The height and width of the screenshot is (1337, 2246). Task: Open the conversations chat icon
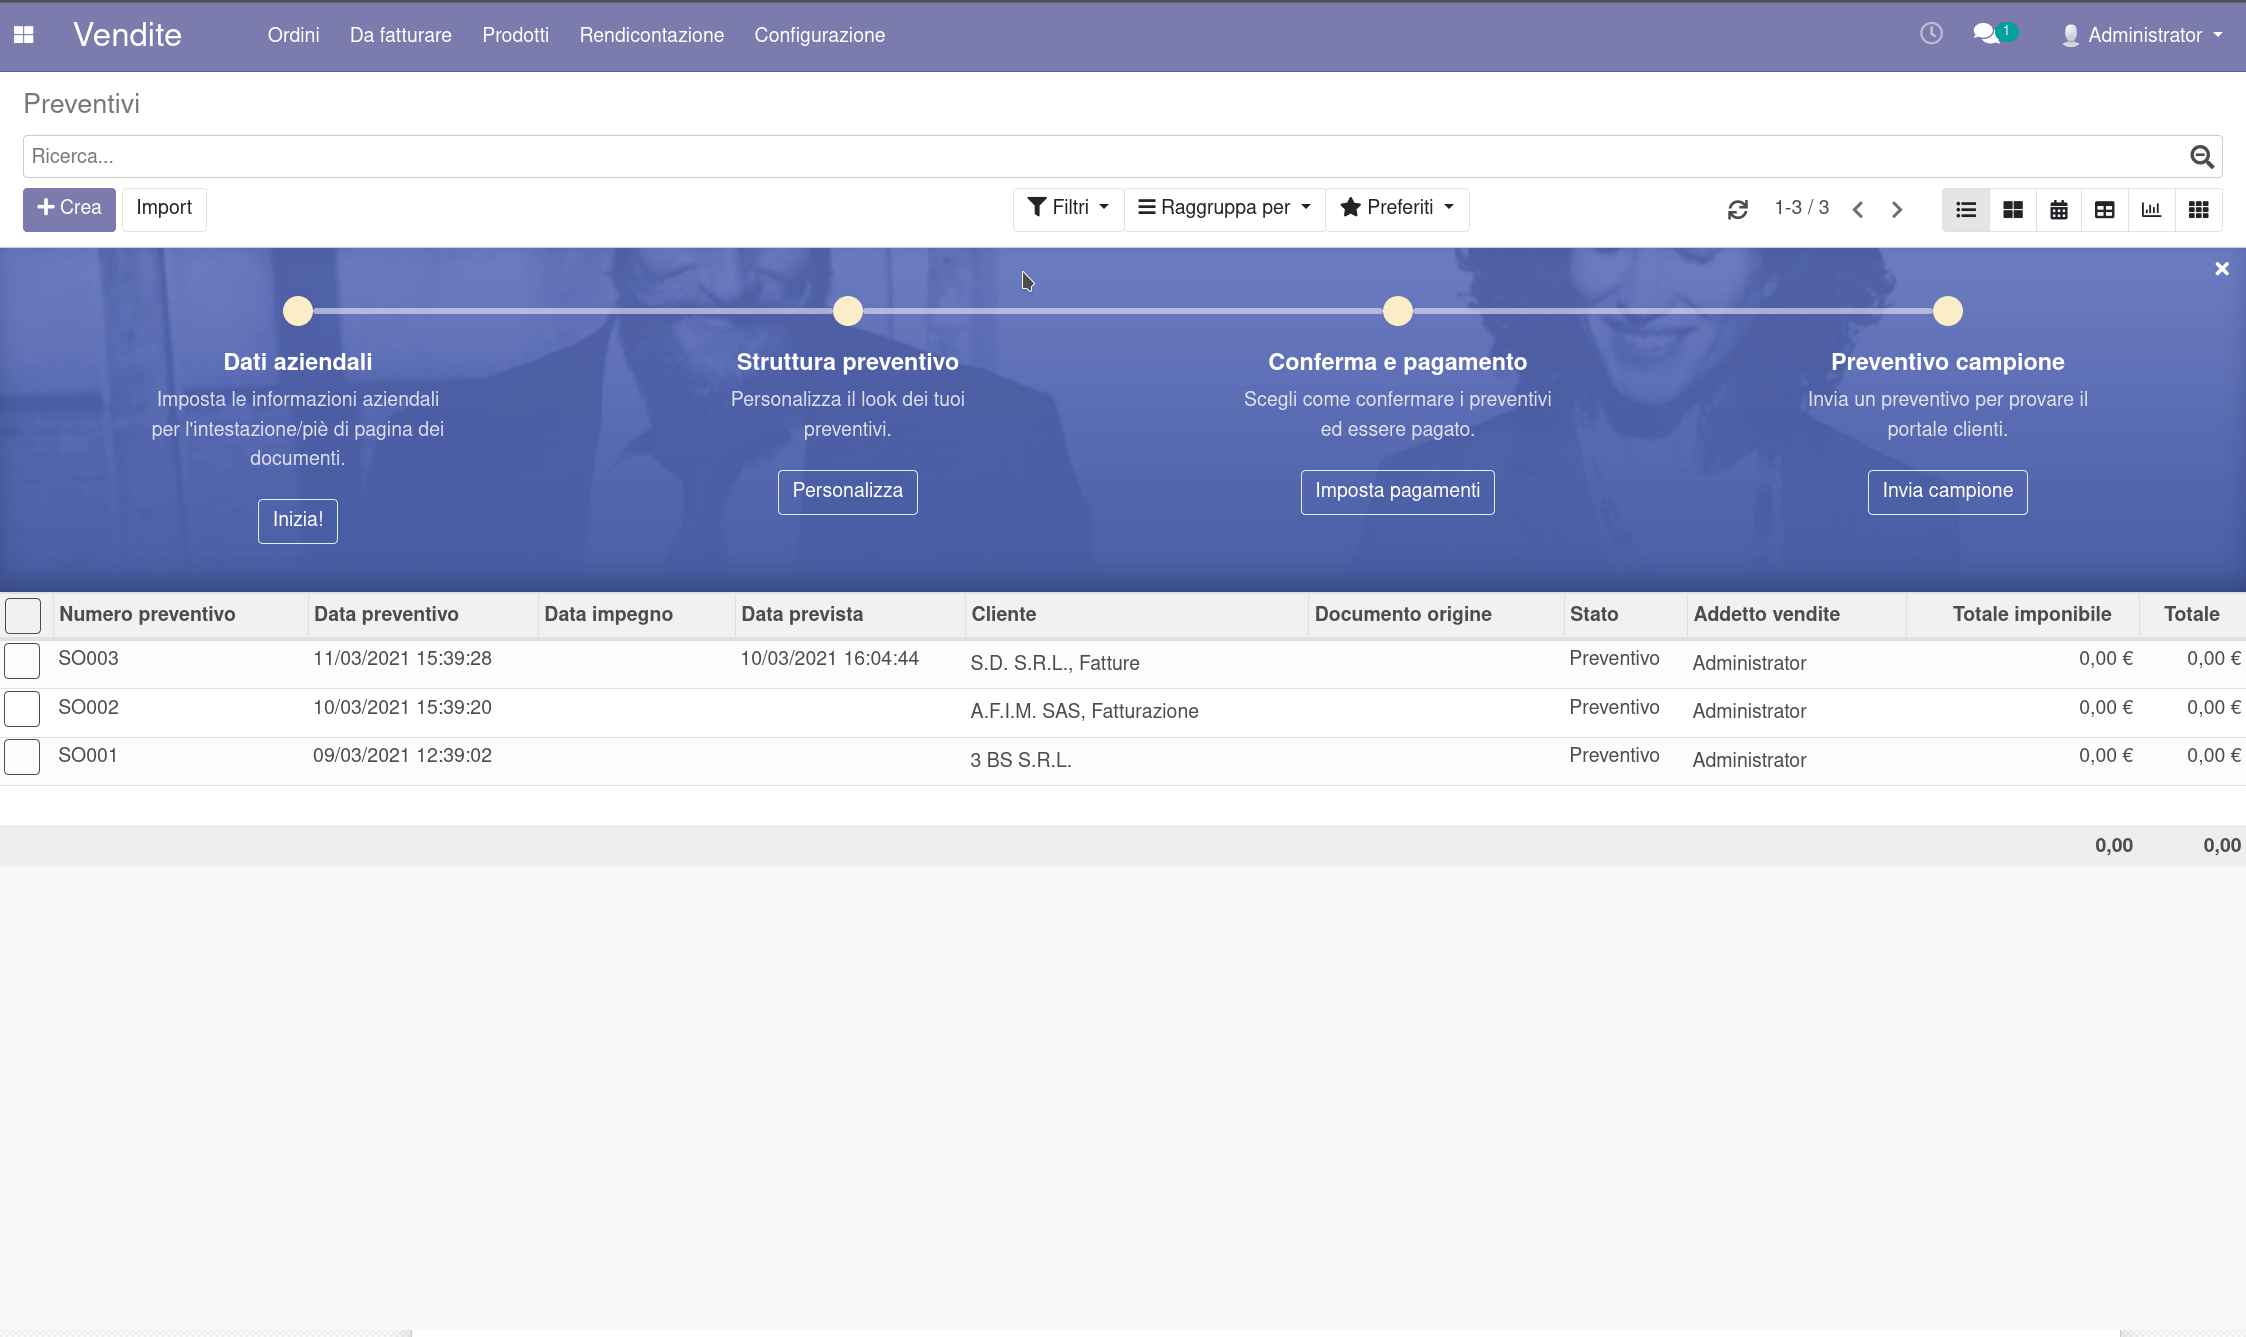click(1987, 34)
